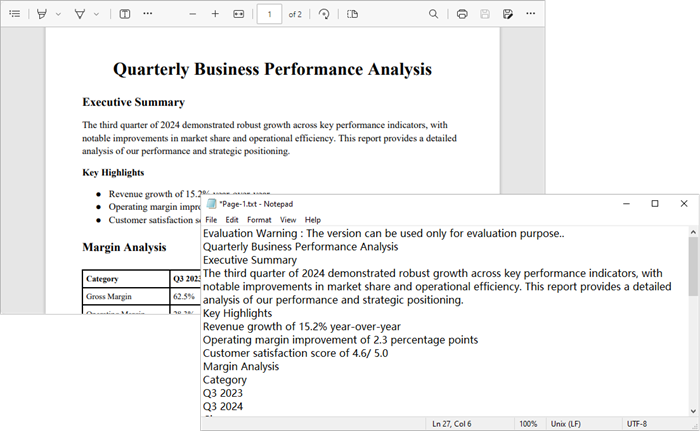The width and height of the screenshot is (700, 431).
Task: Click the add text box tool icon
Action: 125,14
